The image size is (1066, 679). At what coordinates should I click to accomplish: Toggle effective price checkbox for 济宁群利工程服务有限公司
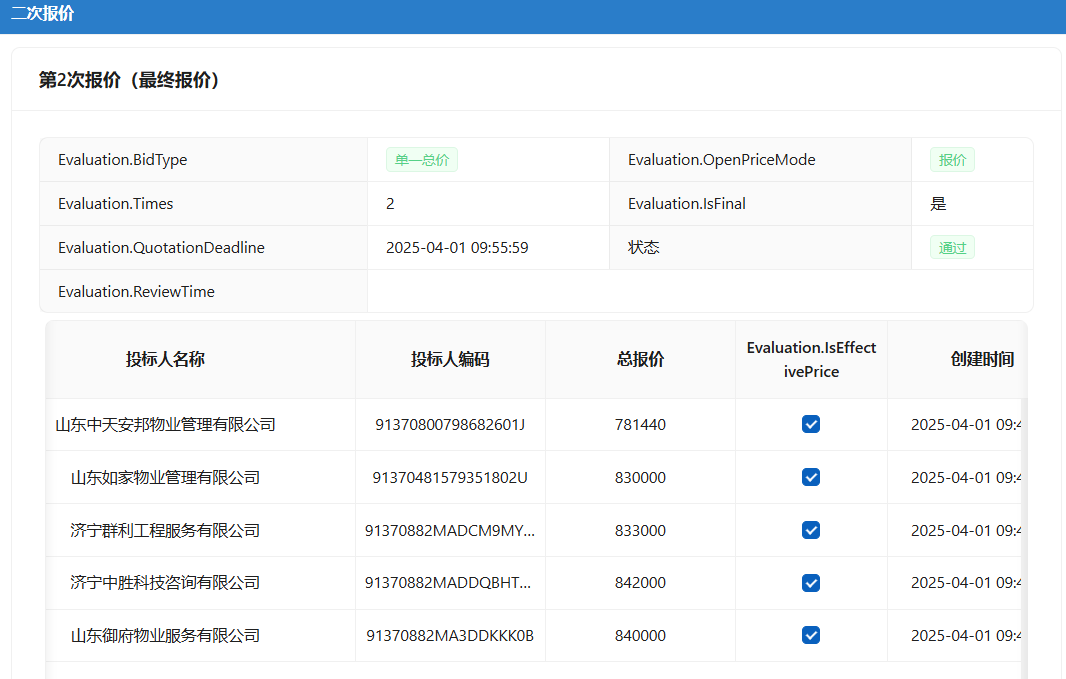pyautogui.click(x=810, y=530)
